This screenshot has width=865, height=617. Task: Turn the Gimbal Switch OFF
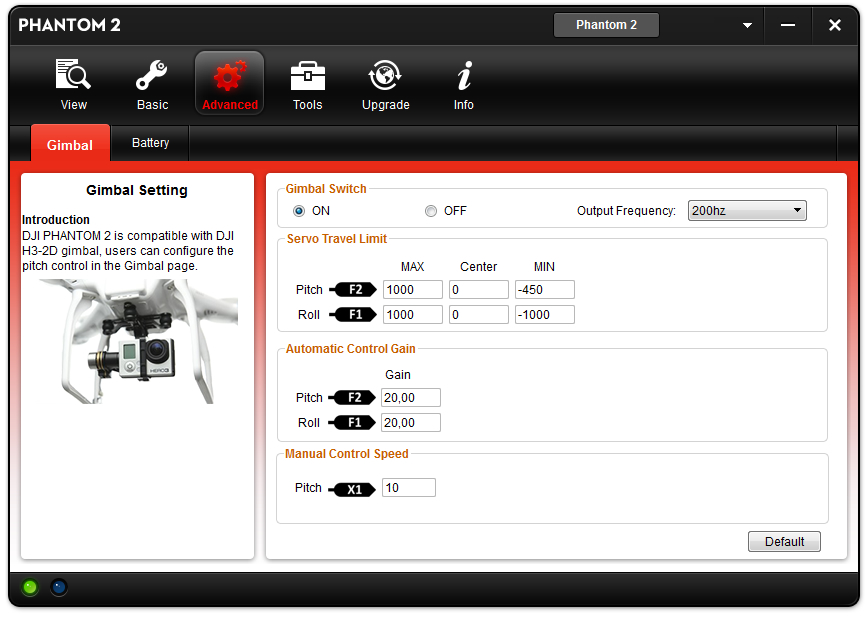(x=431, y=211)
